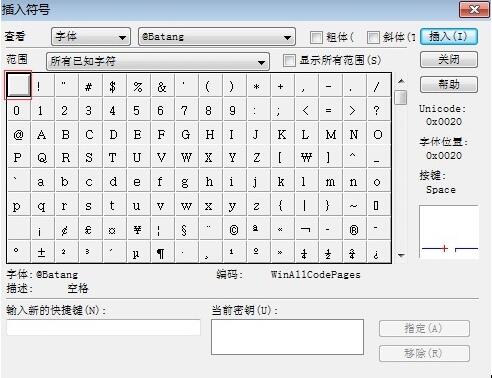This screenshot has width=492, height=378.
Task: Choose the percent % symbol cell
Action: (138, 86)
